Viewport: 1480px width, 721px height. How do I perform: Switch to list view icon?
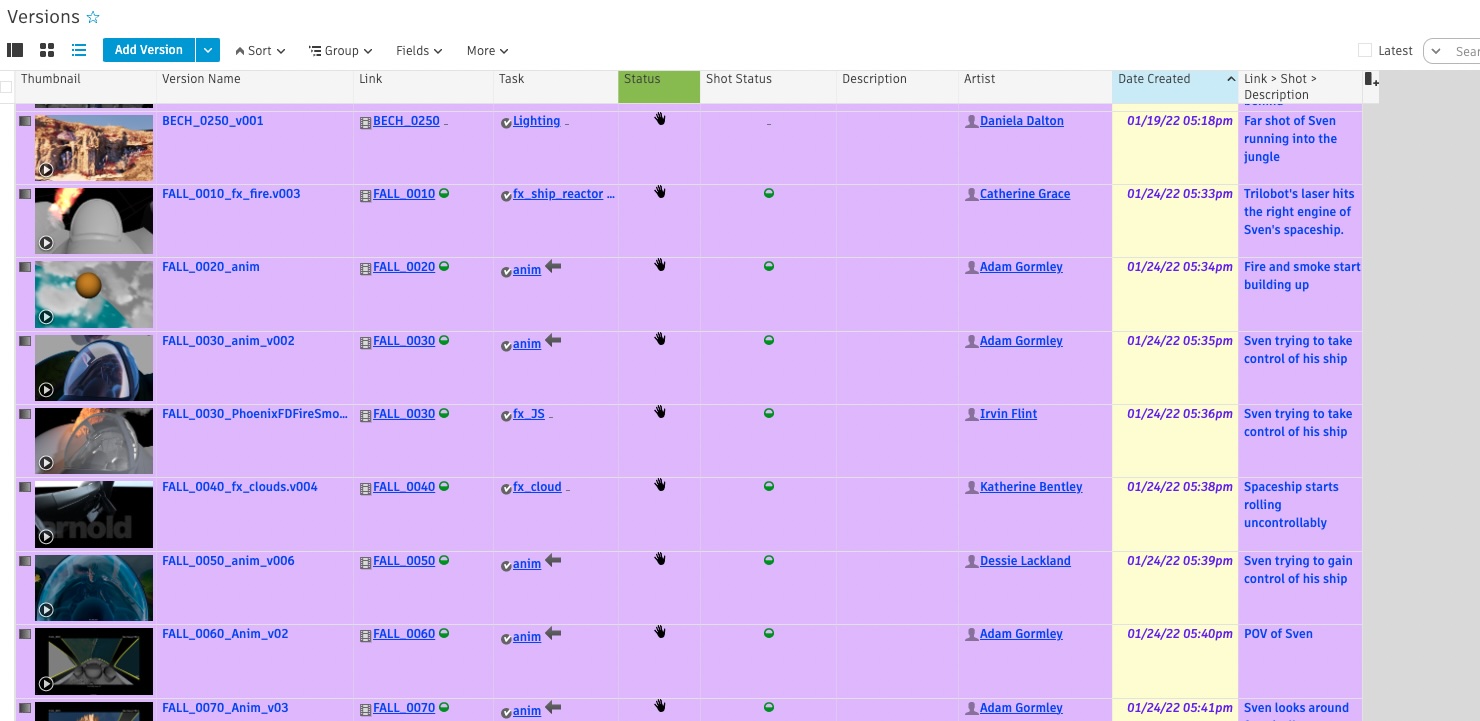[x=79, y=50]
